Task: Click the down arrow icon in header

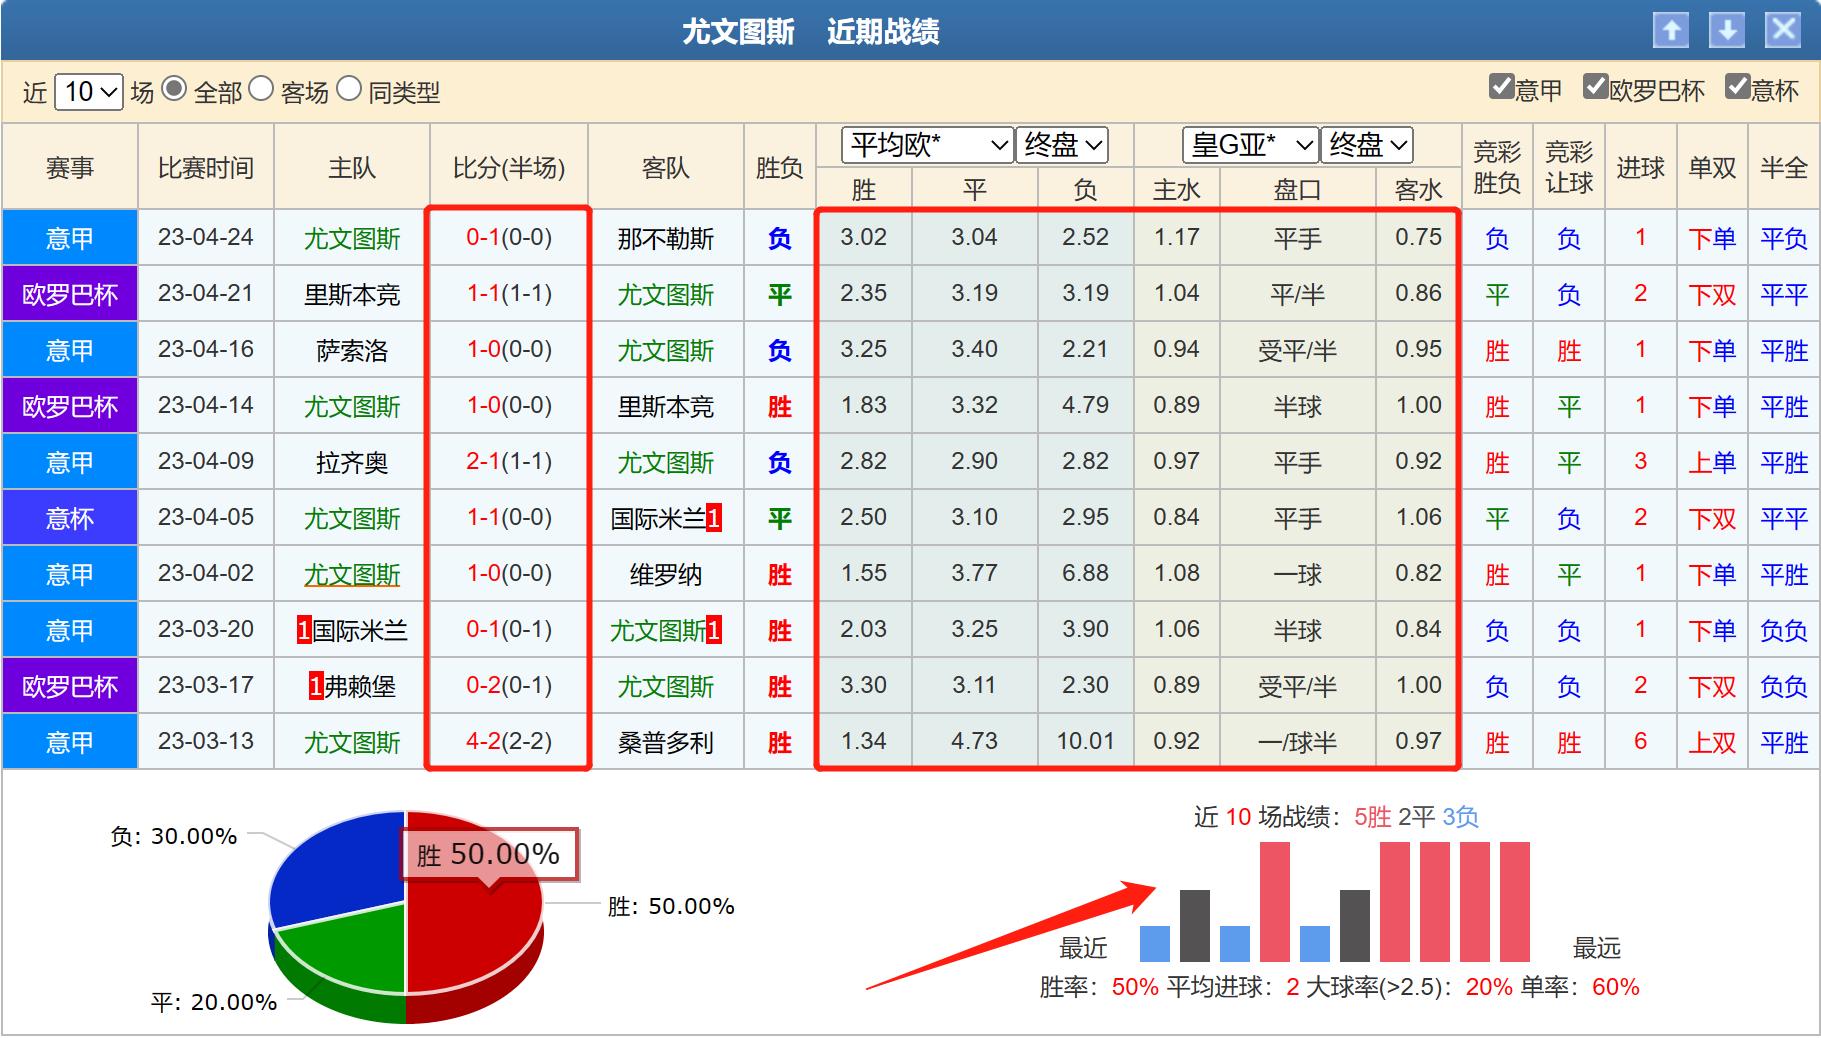Action: click(x=1727, y=31)
